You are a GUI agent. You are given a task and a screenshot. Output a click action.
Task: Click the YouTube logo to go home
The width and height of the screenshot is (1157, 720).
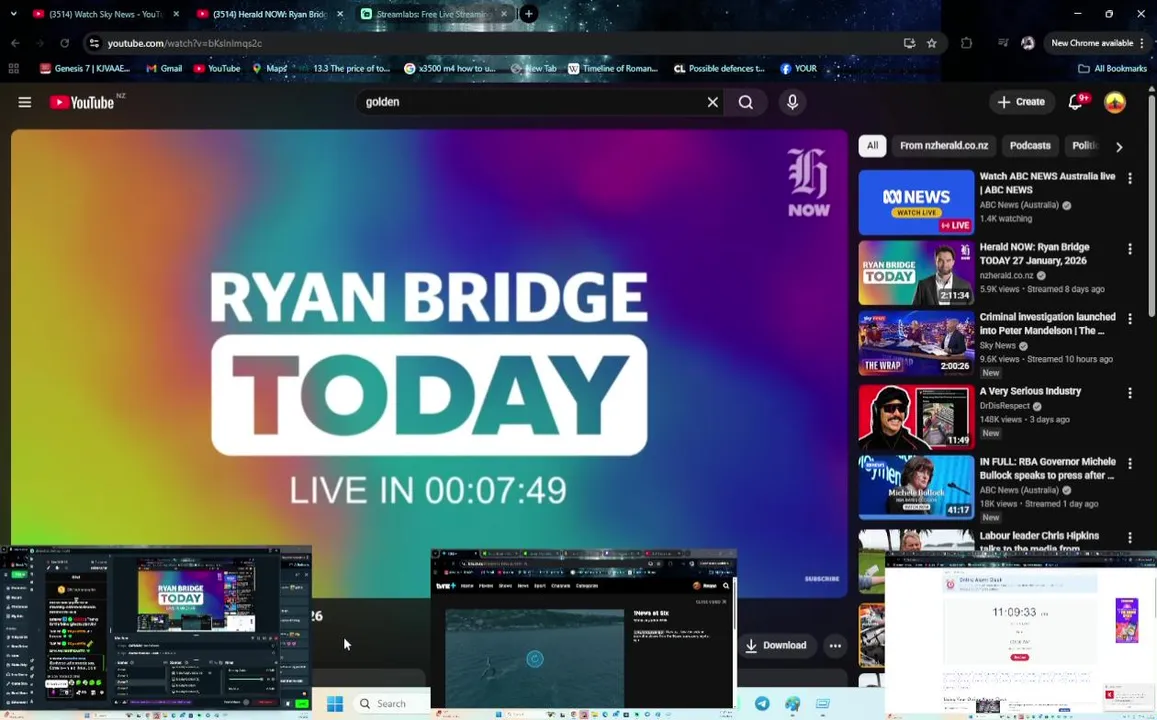tap(82, 103)
